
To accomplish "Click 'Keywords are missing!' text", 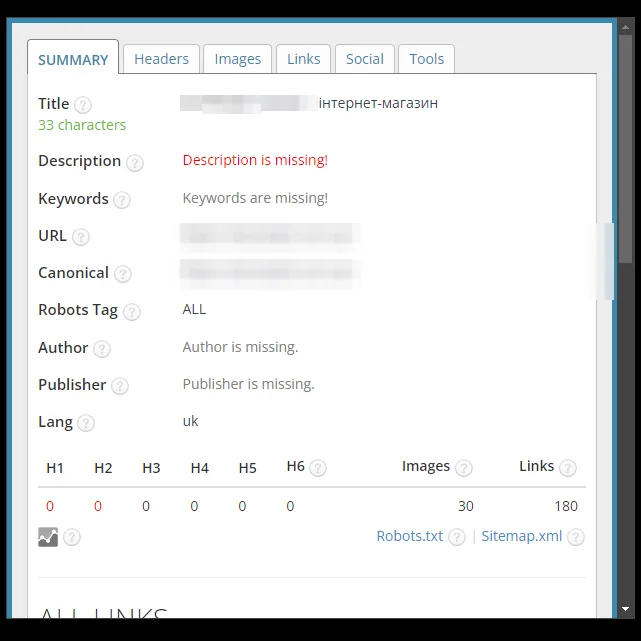I will (x=255, y=198).
